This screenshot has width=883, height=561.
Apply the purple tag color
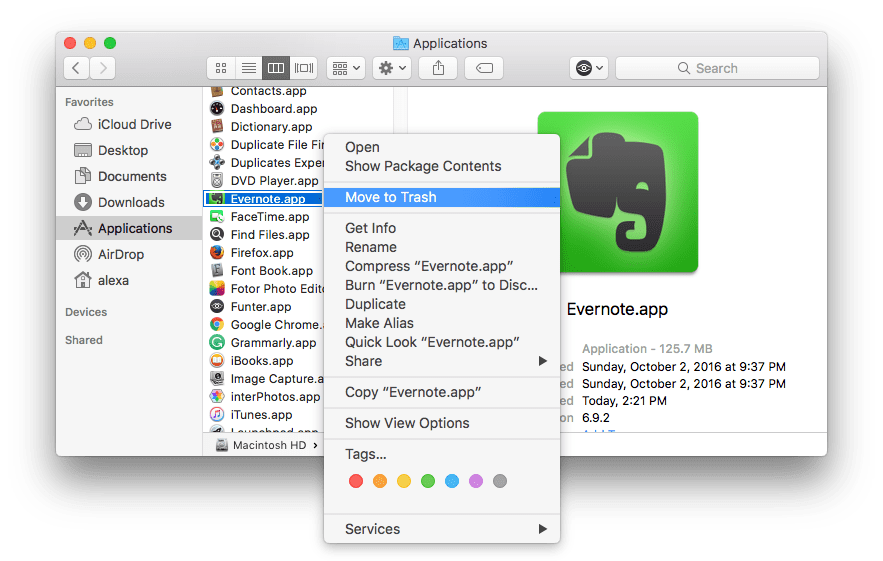tap(476, 481)
